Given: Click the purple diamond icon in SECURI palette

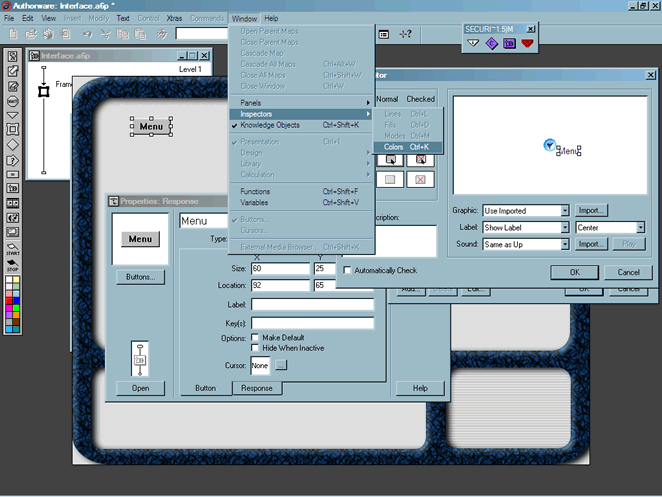Looking at the screenshot, I should click(491, 43).
